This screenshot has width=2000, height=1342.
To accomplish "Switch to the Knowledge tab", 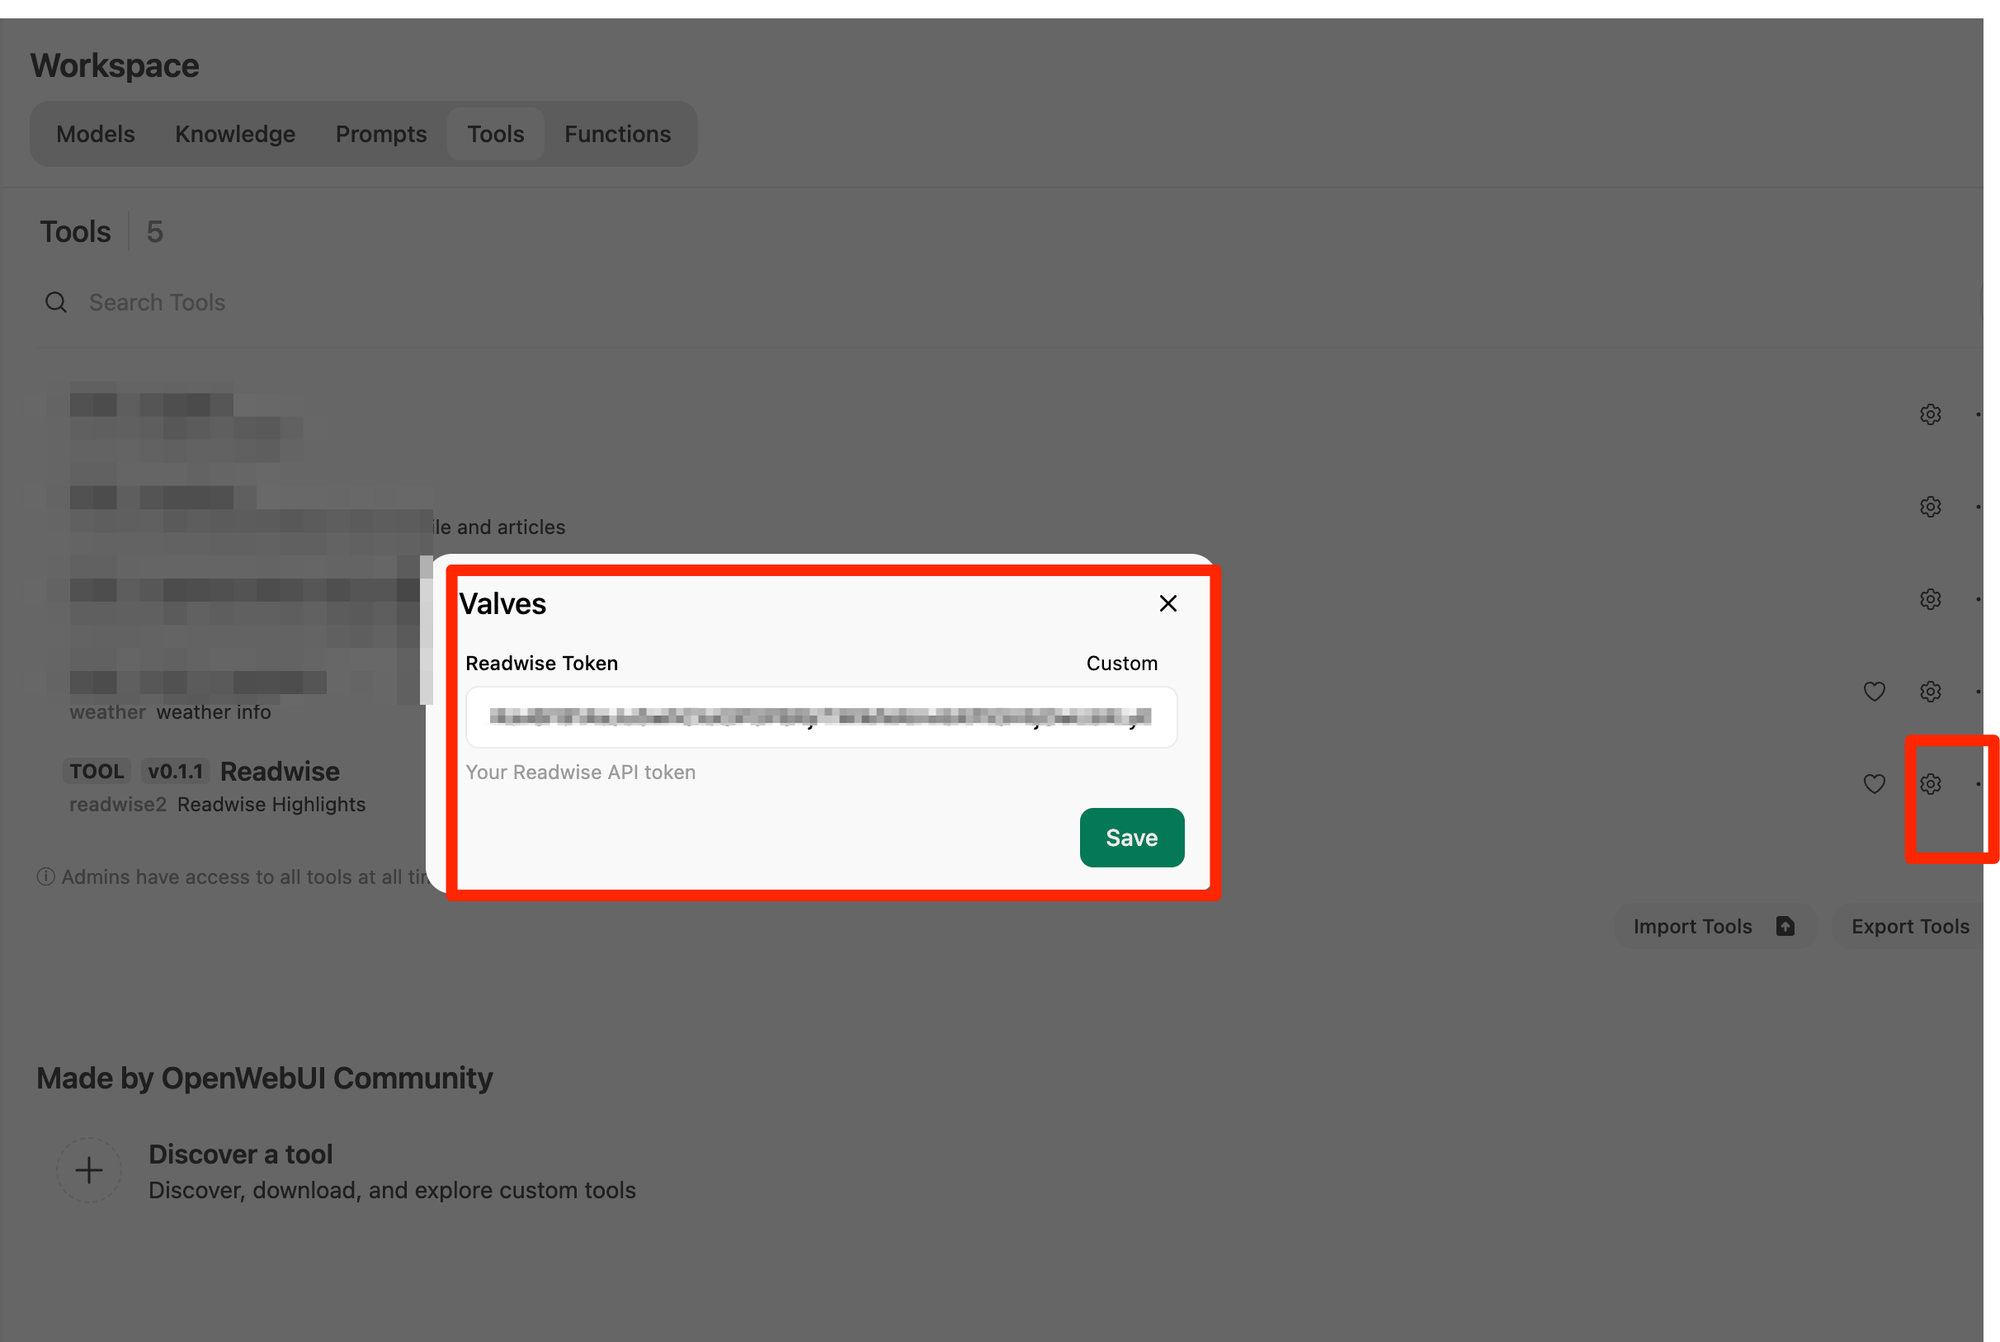I will coord(235,134).
